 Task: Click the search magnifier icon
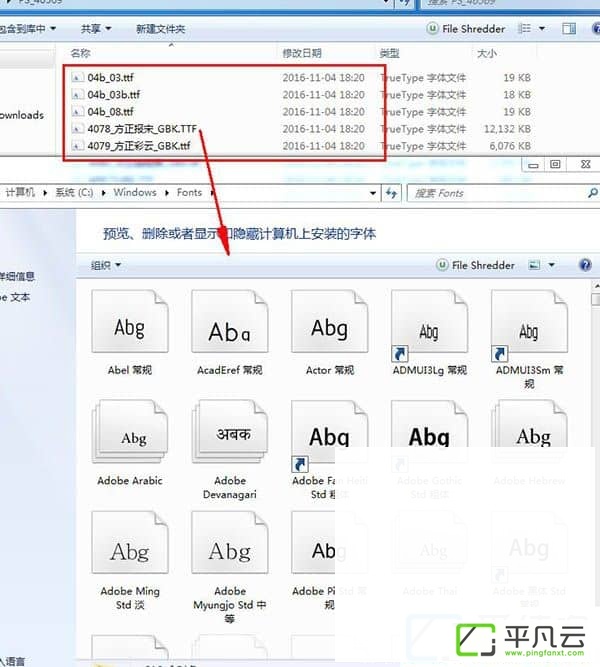click(592, 193)
